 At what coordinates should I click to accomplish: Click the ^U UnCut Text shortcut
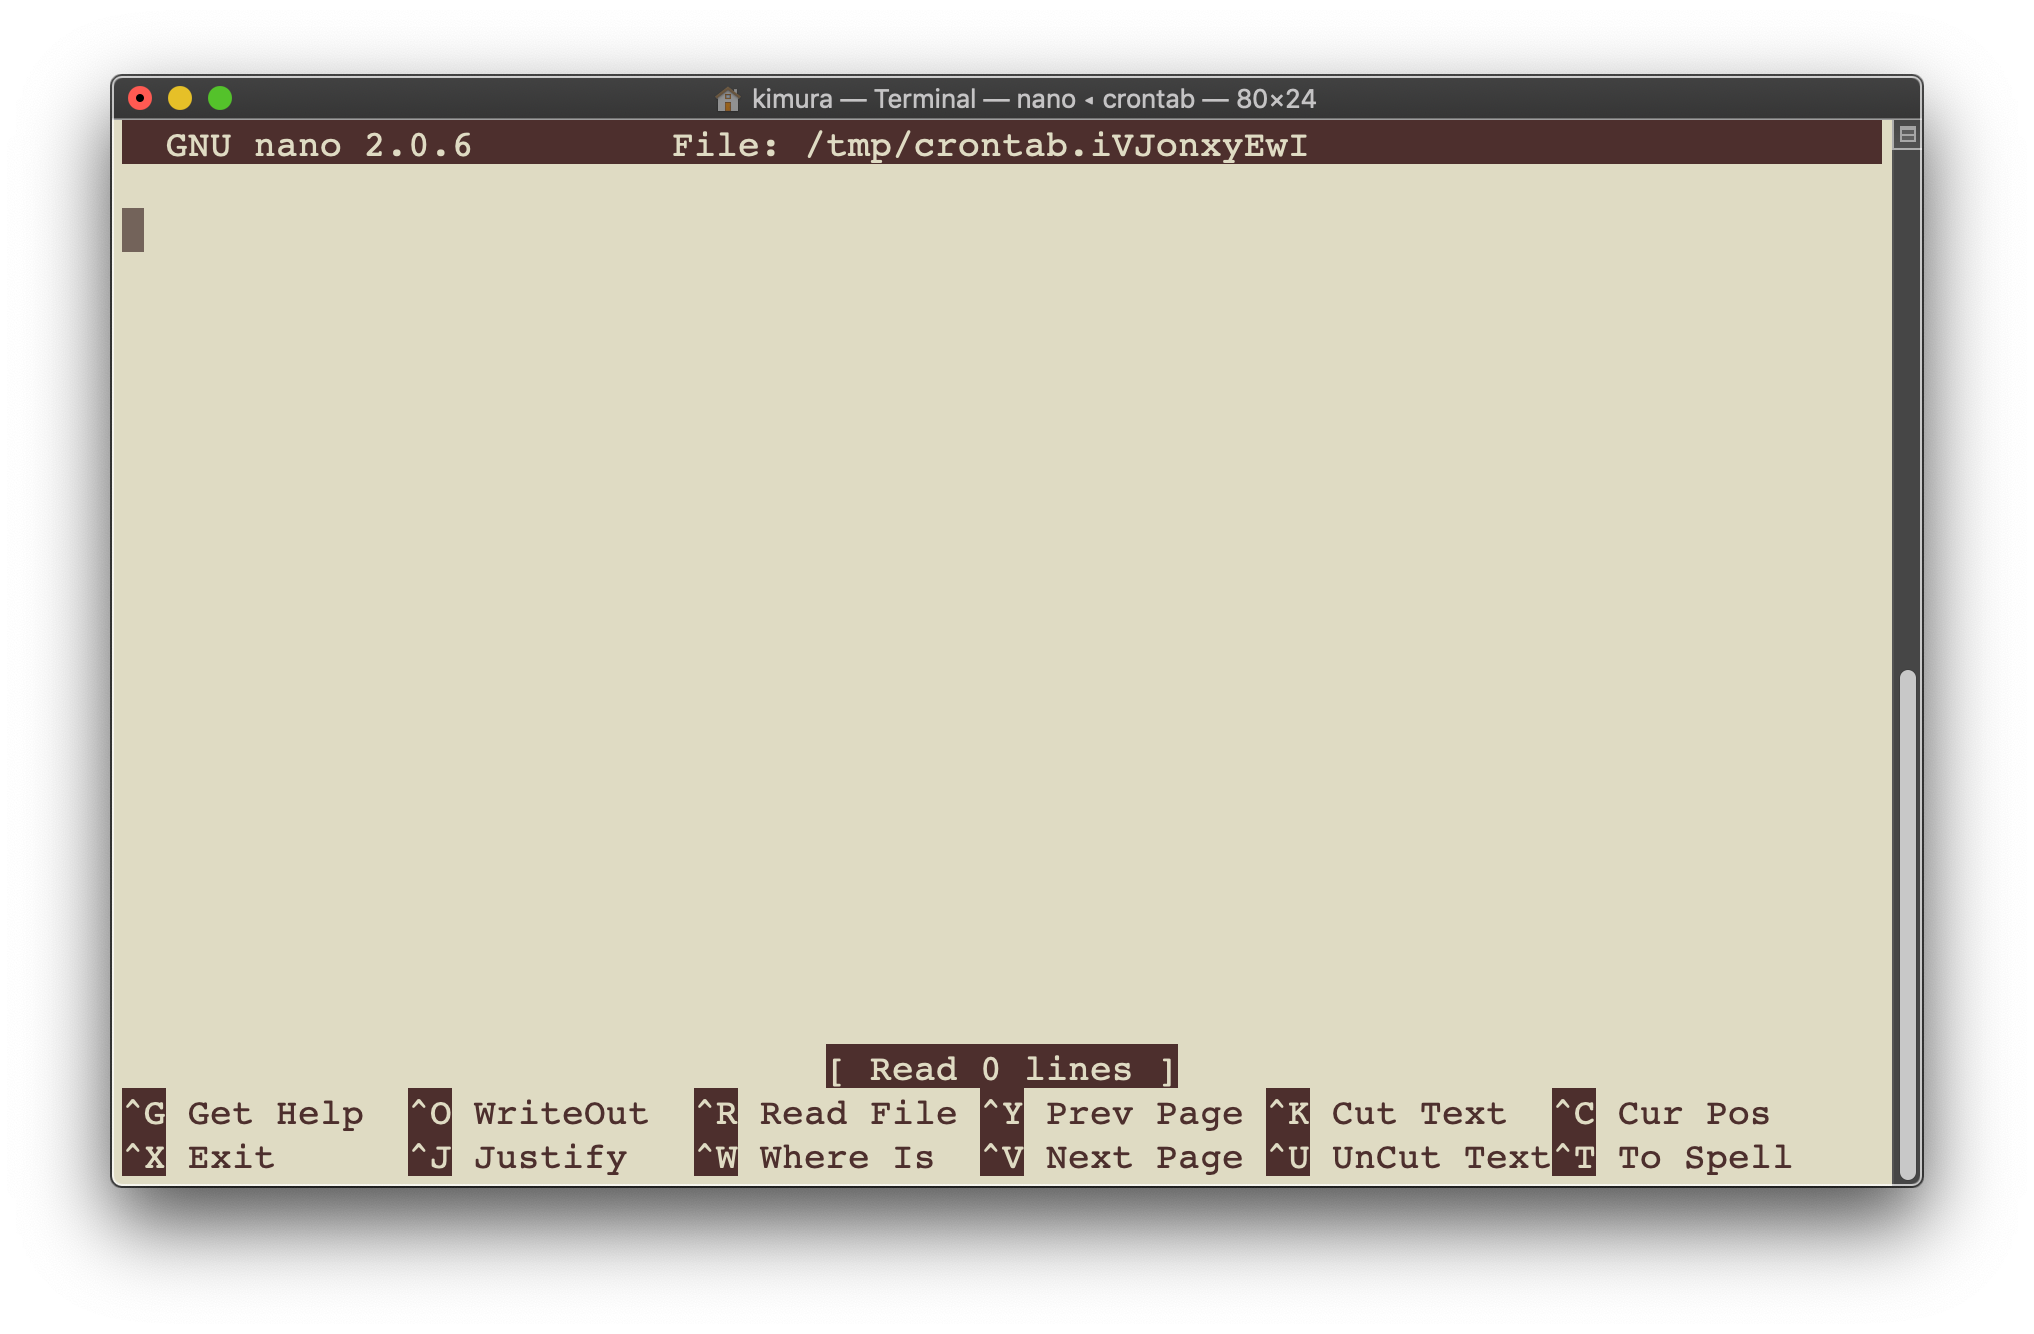coord(1409,1157)
